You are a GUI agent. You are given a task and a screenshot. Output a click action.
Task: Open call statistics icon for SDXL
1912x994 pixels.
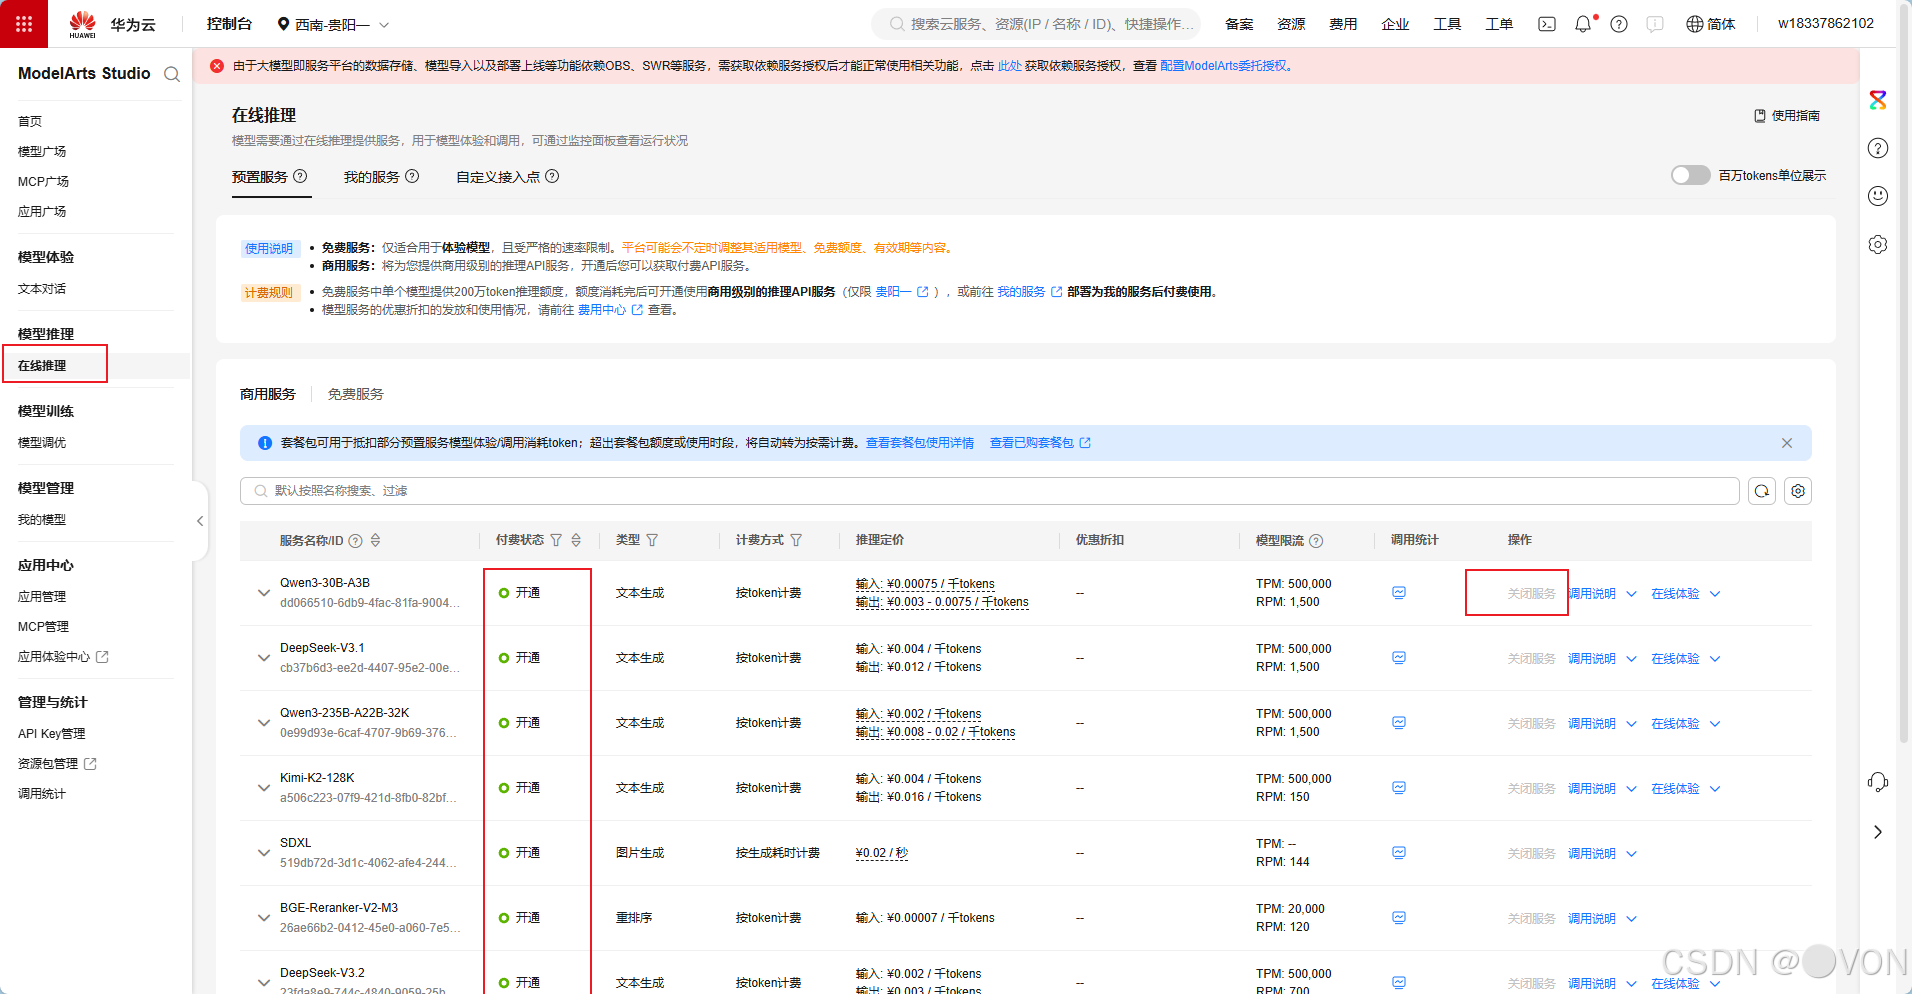click(x=1399, y=853)
